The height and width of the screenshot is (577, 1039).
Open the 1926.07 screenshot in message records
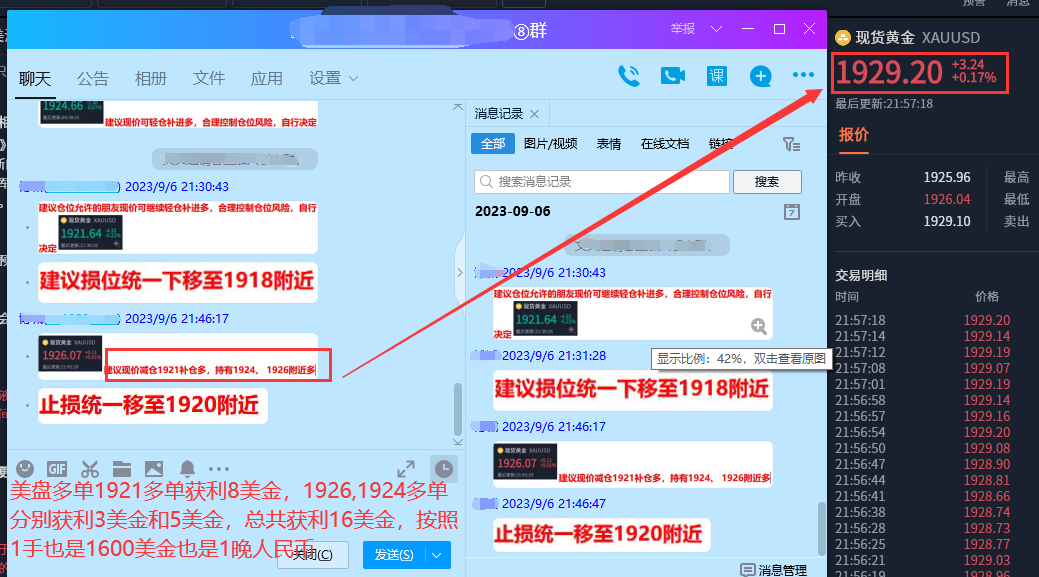525,461
